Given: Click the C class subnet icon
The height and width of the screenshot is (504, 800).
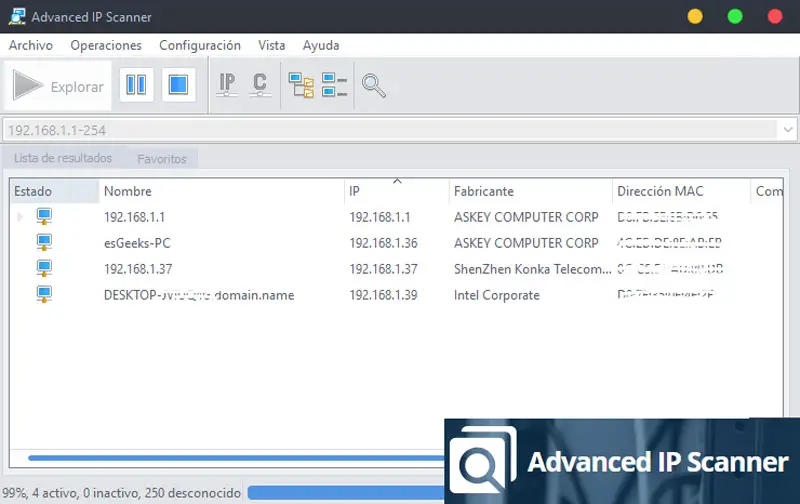Looking at the screenshot, I should click(x=260, y=85).
